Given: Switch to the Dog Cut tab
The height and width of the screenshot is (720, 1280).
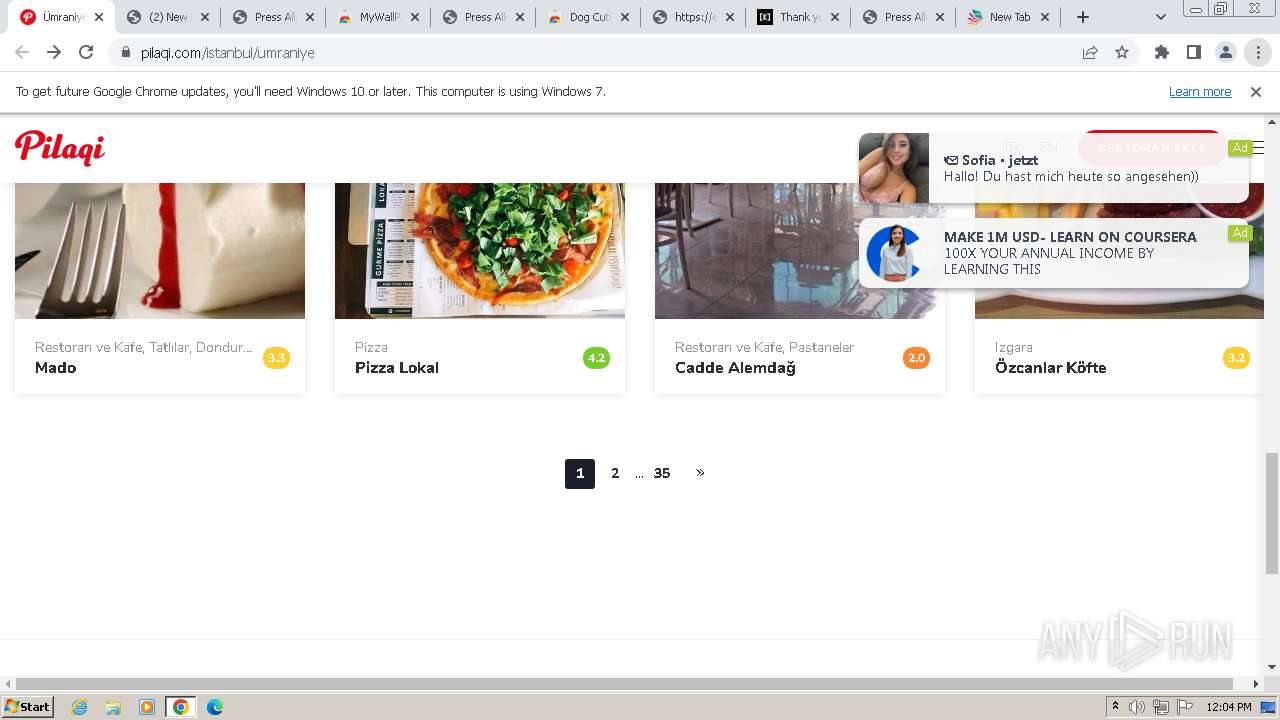Looking at the screenshot, I should pos(588,17).
